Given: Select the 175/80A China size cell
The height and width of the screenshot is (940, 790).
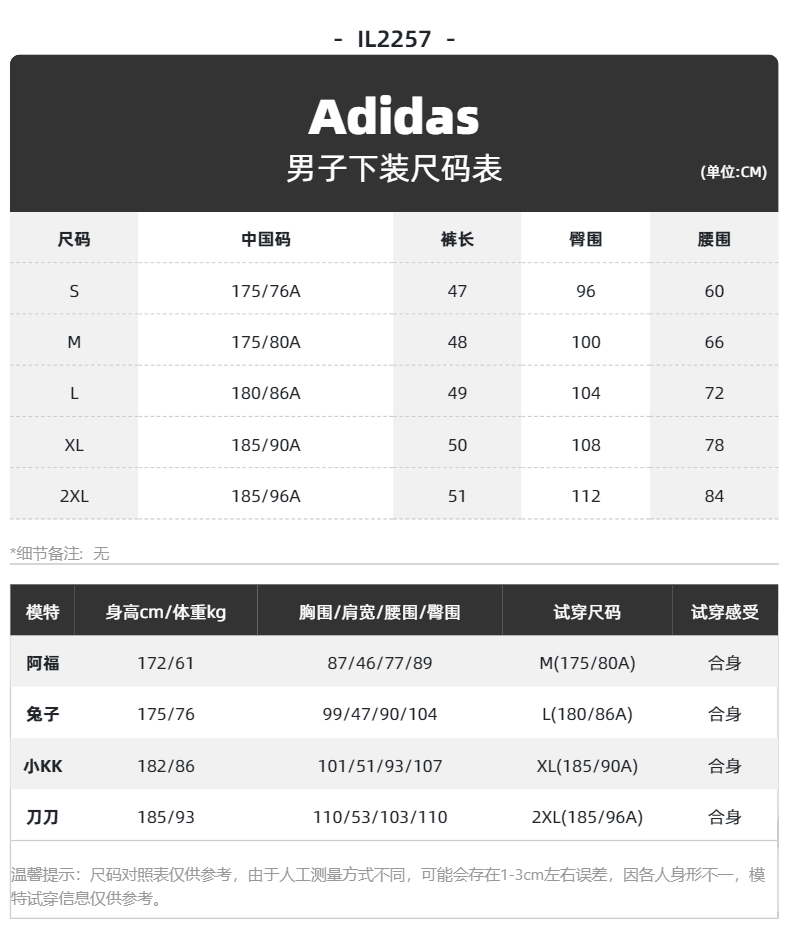Looking at the screenshot, I should tap(266, 342).
